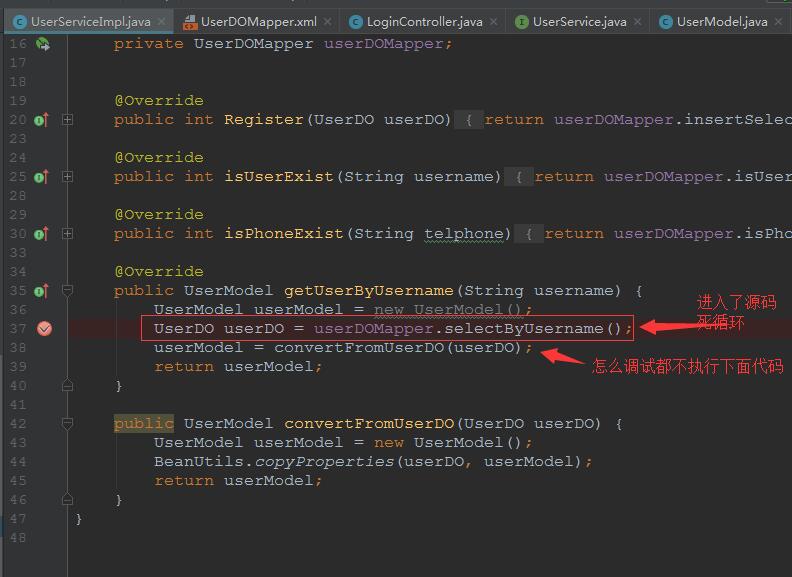The height and width of the screenshot is (577, 792).
Task: Click 'copyProperties' on line 44
Action: pos(324,462)
